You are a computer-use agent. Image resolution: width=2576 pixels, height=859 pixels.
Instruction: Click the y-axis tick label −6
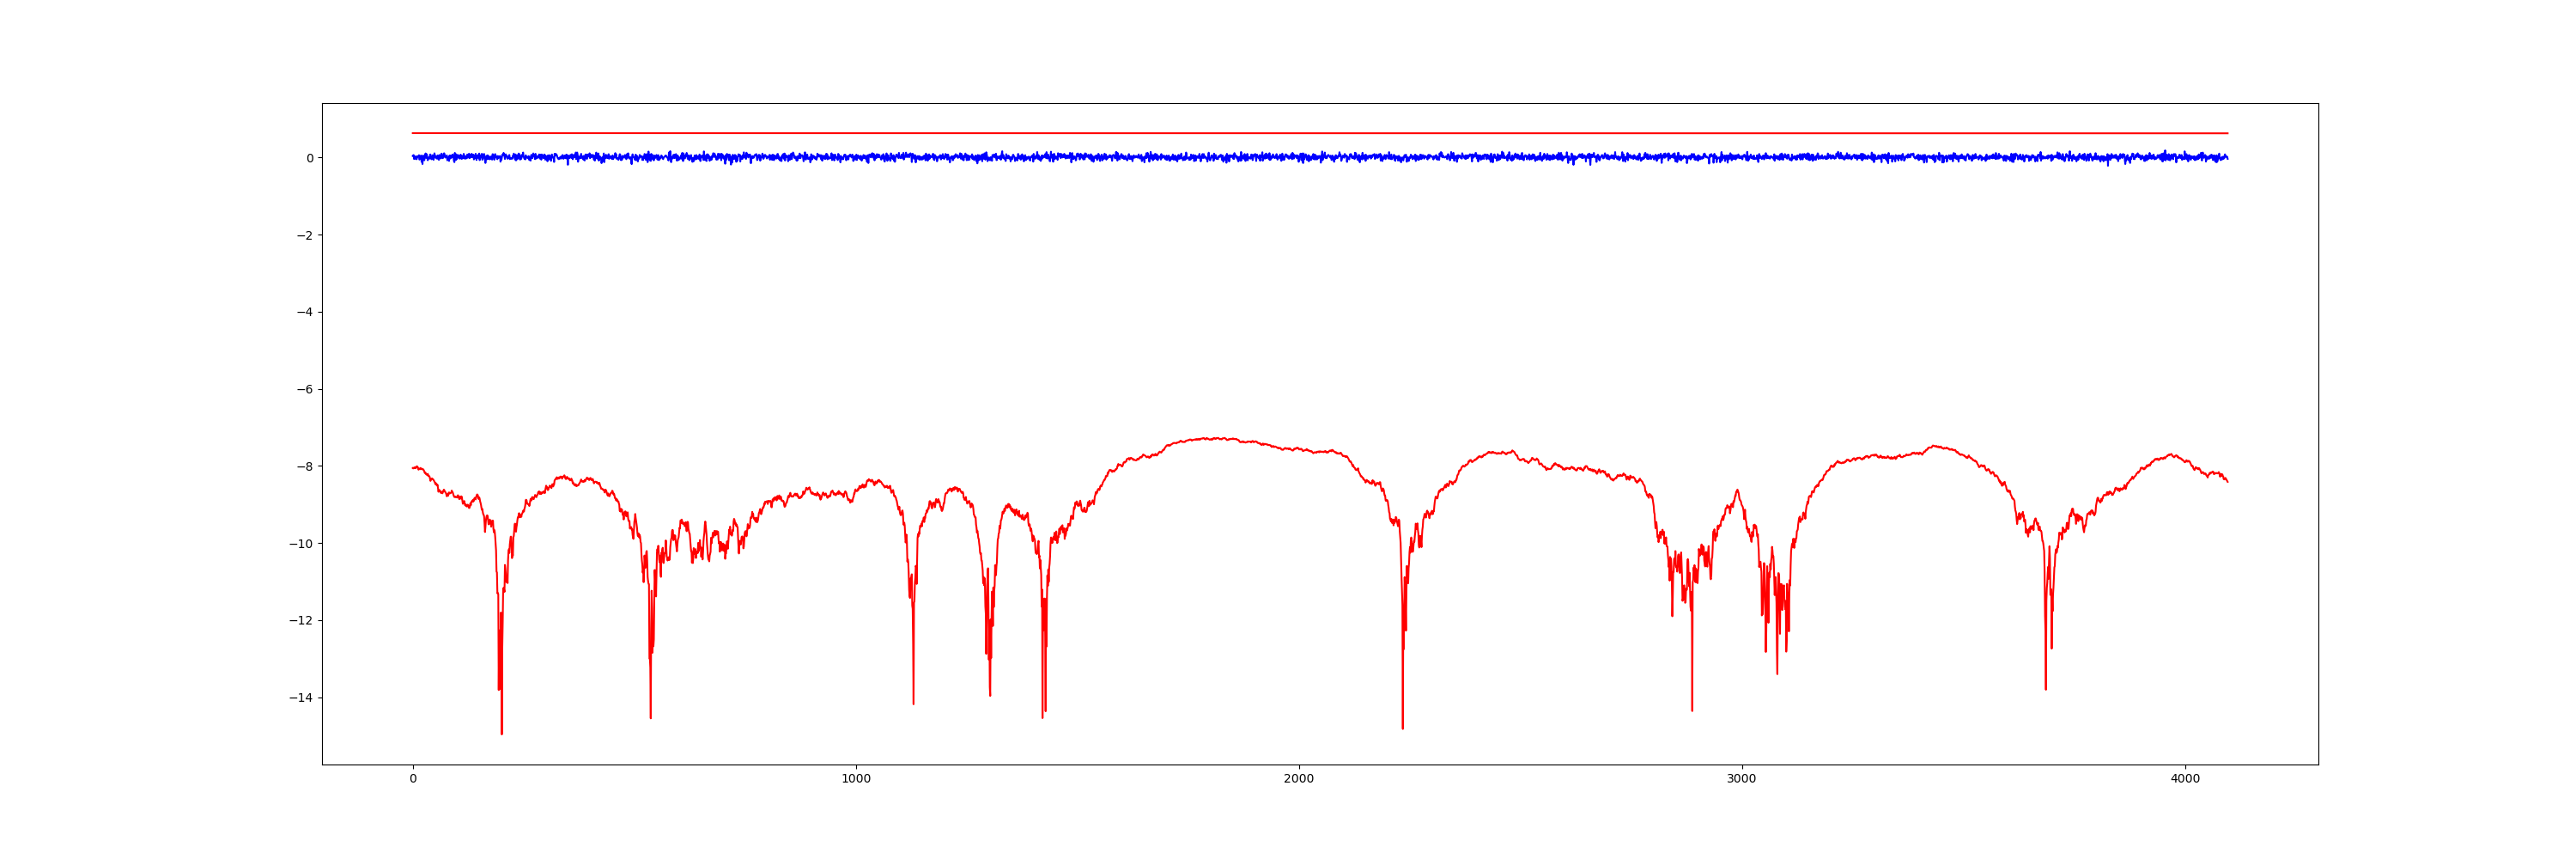click(x=305, y=389)
